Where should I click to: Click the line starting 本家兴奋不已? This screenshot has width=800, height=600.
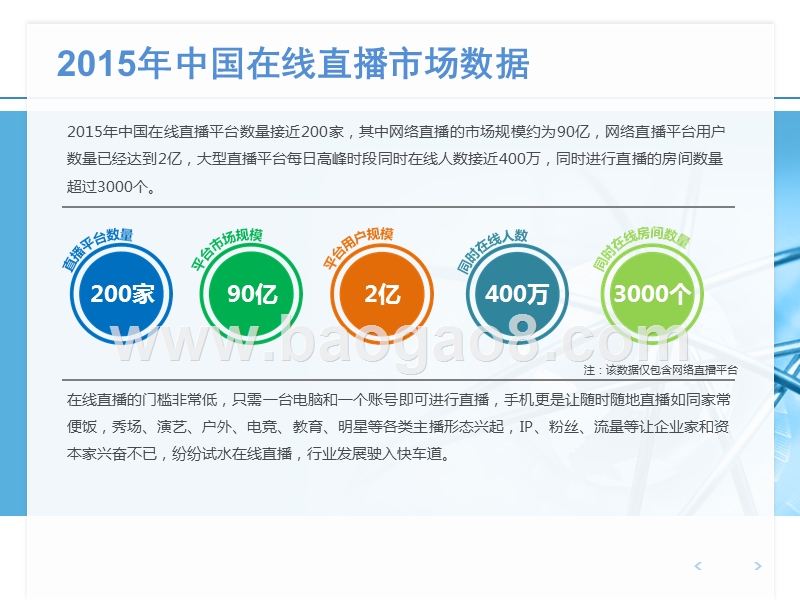coord(259,454)
